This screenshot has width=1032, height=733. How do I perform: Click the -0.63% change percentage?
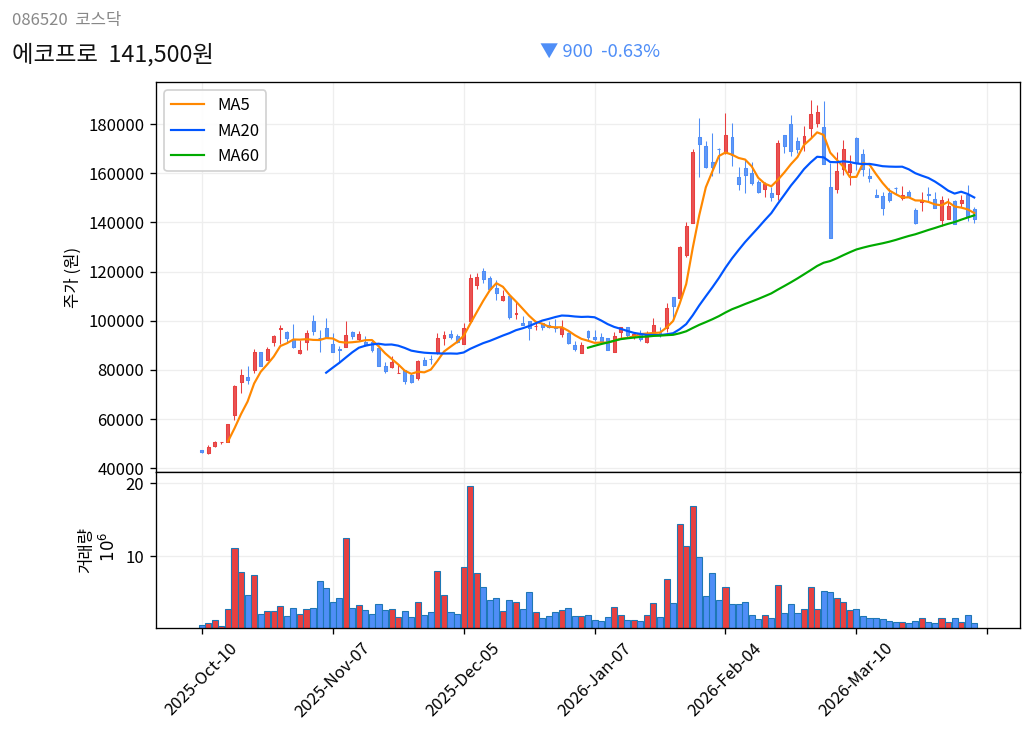pyautogui.click(x=630, y=51)
